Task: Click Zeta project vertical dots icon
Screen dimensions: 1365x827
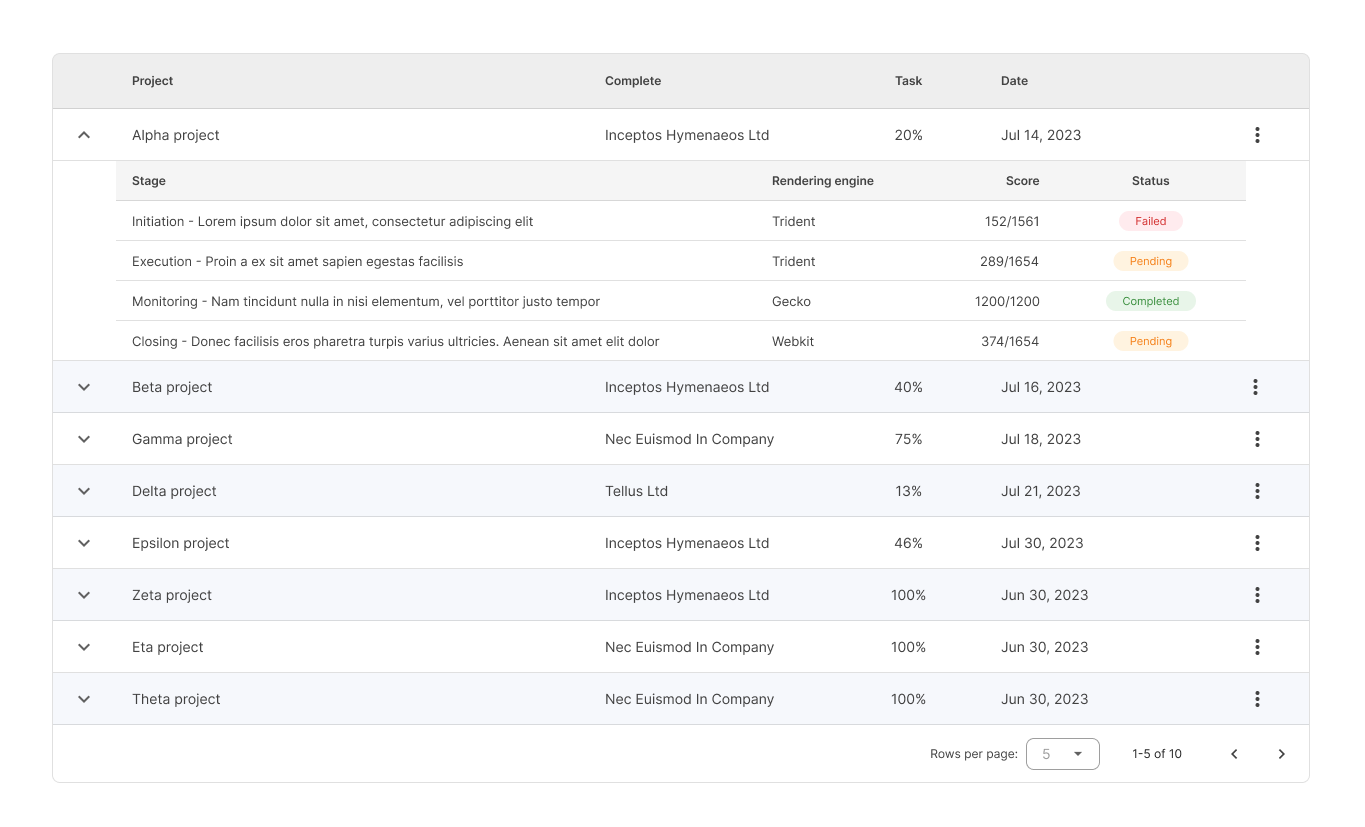Action: click(x=1257, y=595)
